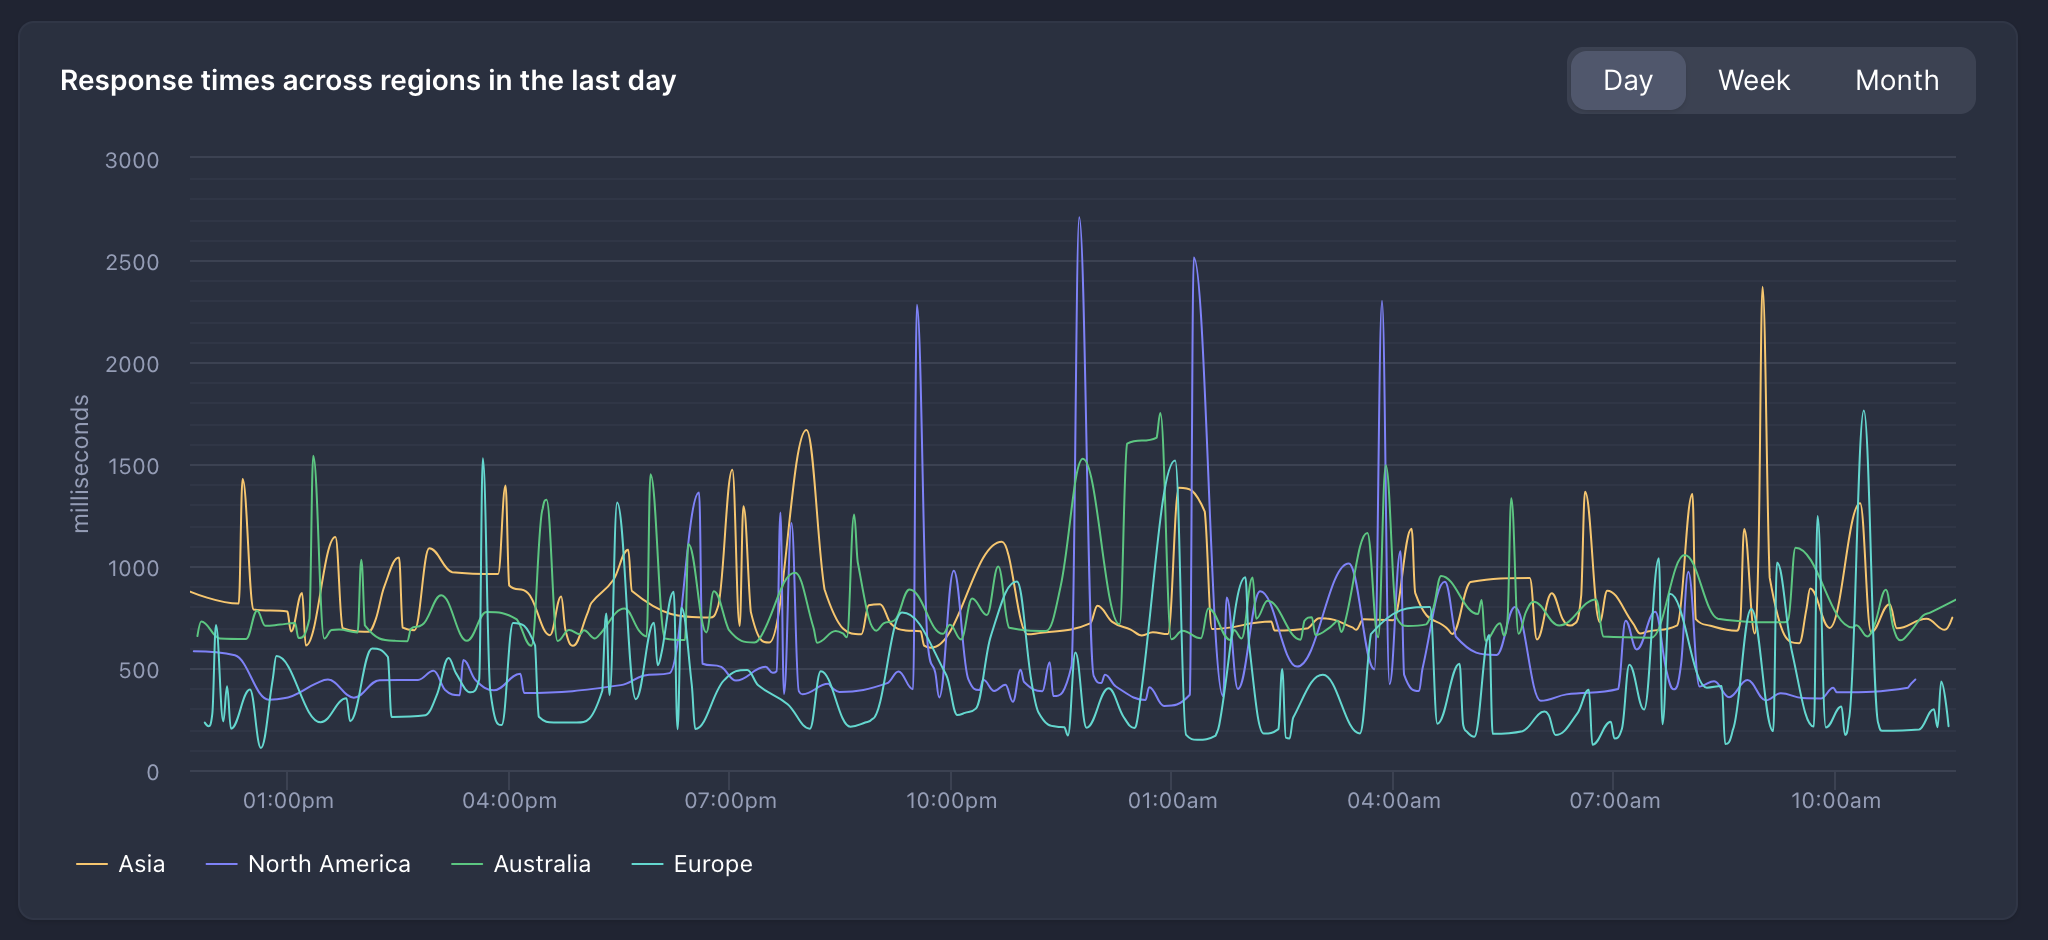Click the 07:00pm x-axis label

[730, 801]
